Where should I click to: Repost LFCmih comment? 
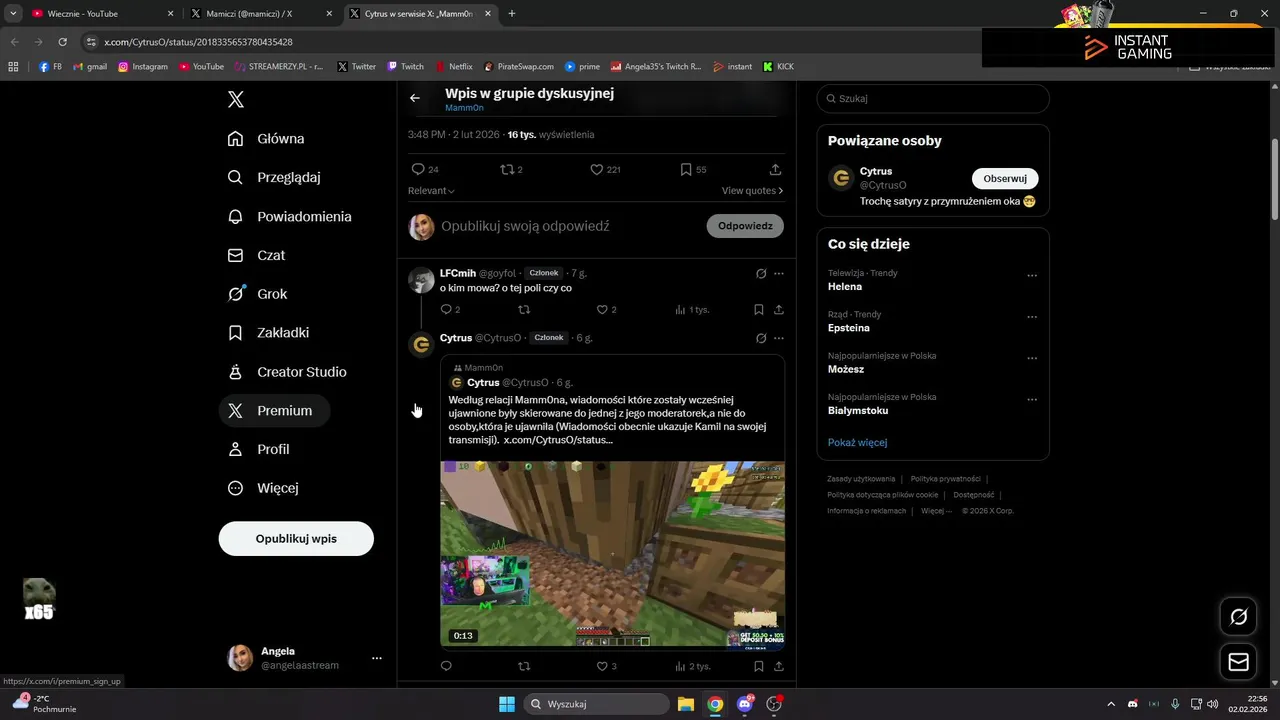pos(524,310)
